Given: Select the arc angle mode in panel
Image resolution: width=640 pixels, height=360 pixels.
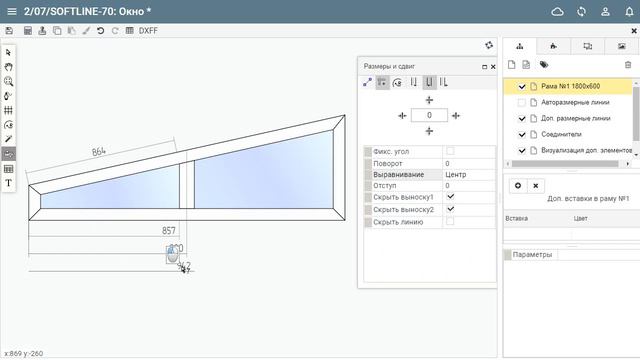Looking at the screenshot, I should [x=397, y=82].
